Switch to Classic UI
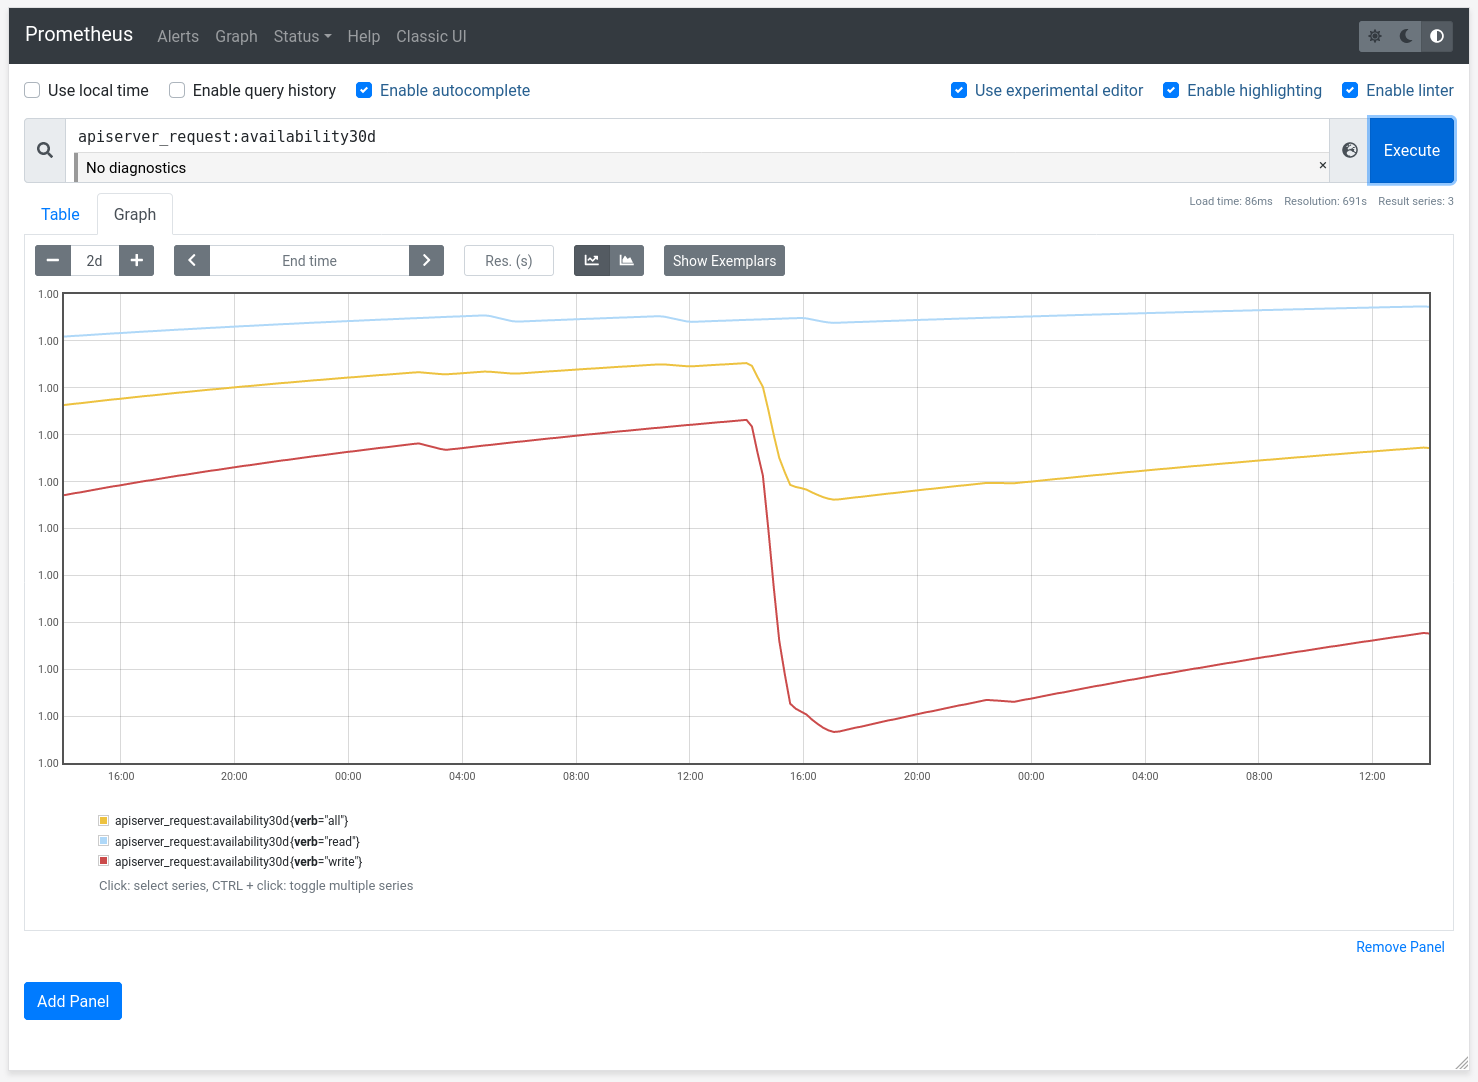Image resolution: width=1478 pixels, height=1082 pixels. tap(431, 36)
